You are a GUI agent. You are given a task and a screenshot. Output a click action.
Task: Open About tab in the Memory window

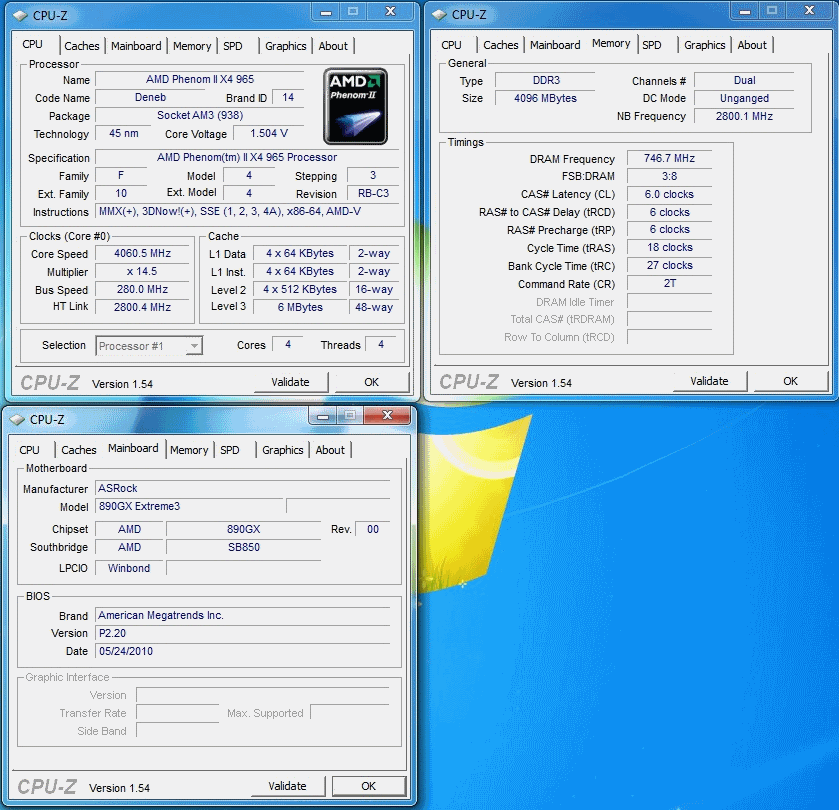(752, 45)
